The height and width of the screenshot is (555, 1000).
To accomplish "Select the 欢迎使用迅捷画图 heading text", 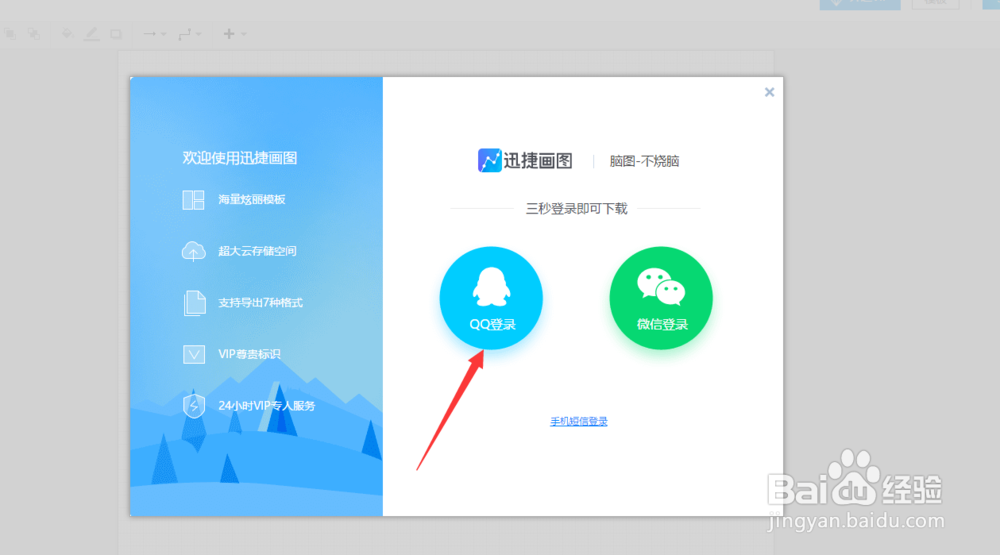I will tap(240, 158).
